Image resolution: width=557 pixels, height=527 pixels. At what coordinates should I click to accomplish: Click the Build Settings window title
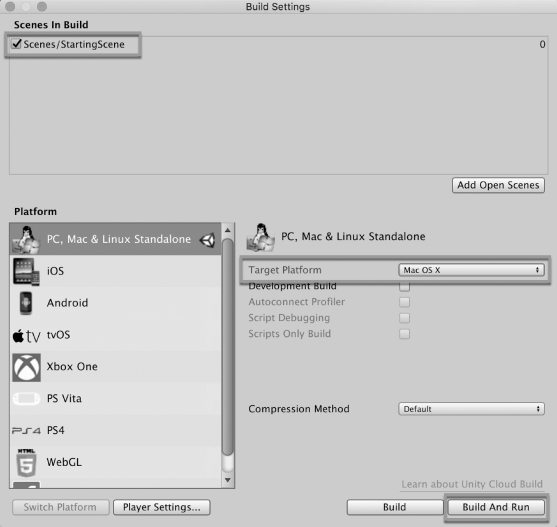pos(278,7)
